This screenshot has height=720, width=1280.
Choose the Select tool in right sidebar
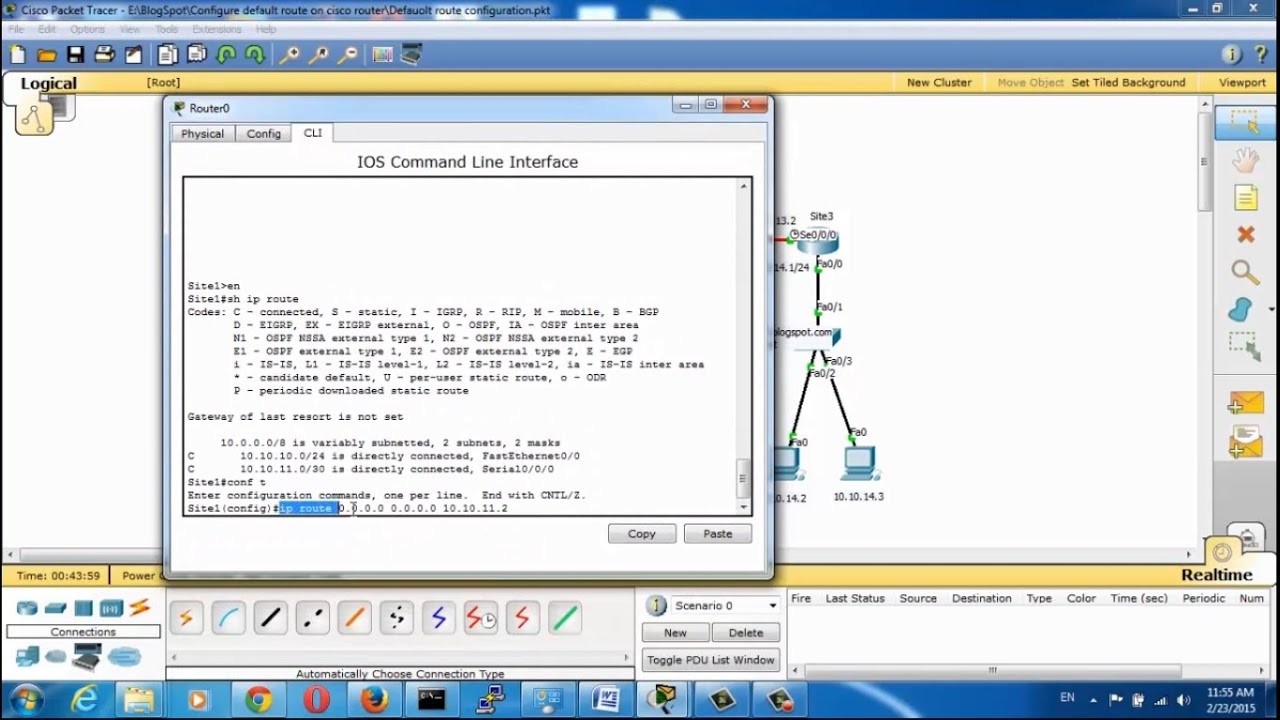(1245, 123)
